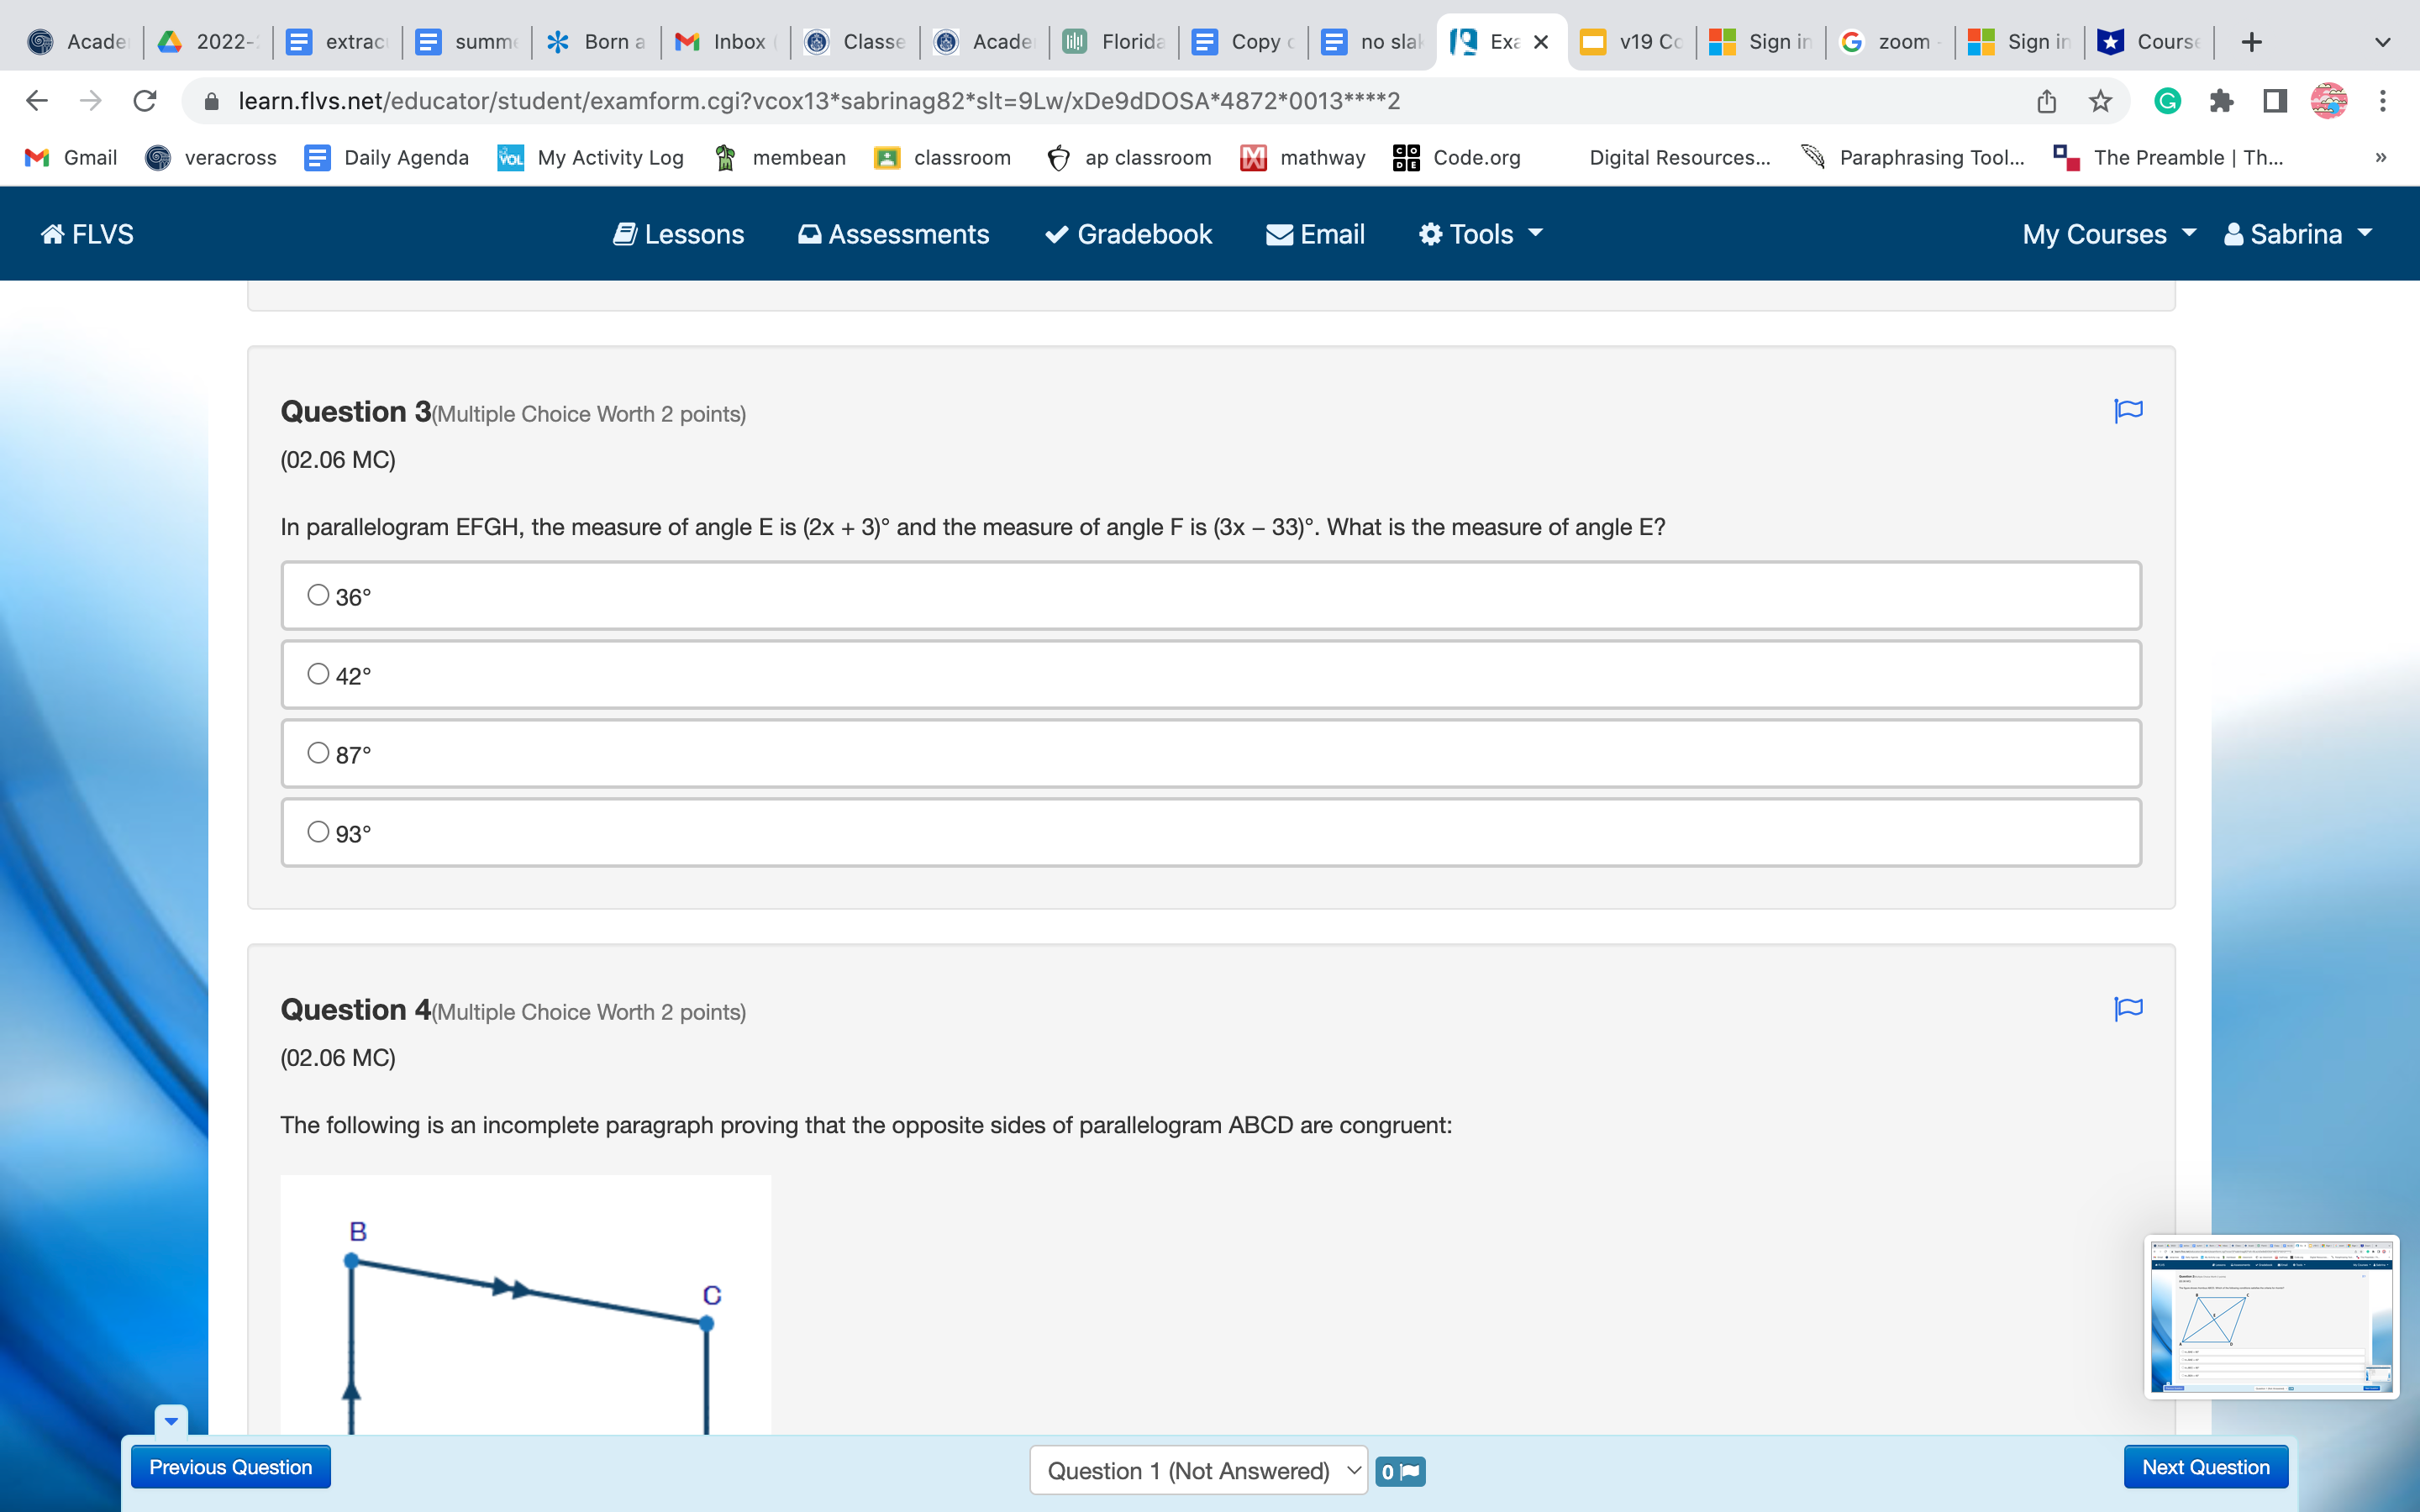The width and height of the screenshot is (2420, 1512).
Task: Click the flag icon on Question 3
Action: [2129, 411]
